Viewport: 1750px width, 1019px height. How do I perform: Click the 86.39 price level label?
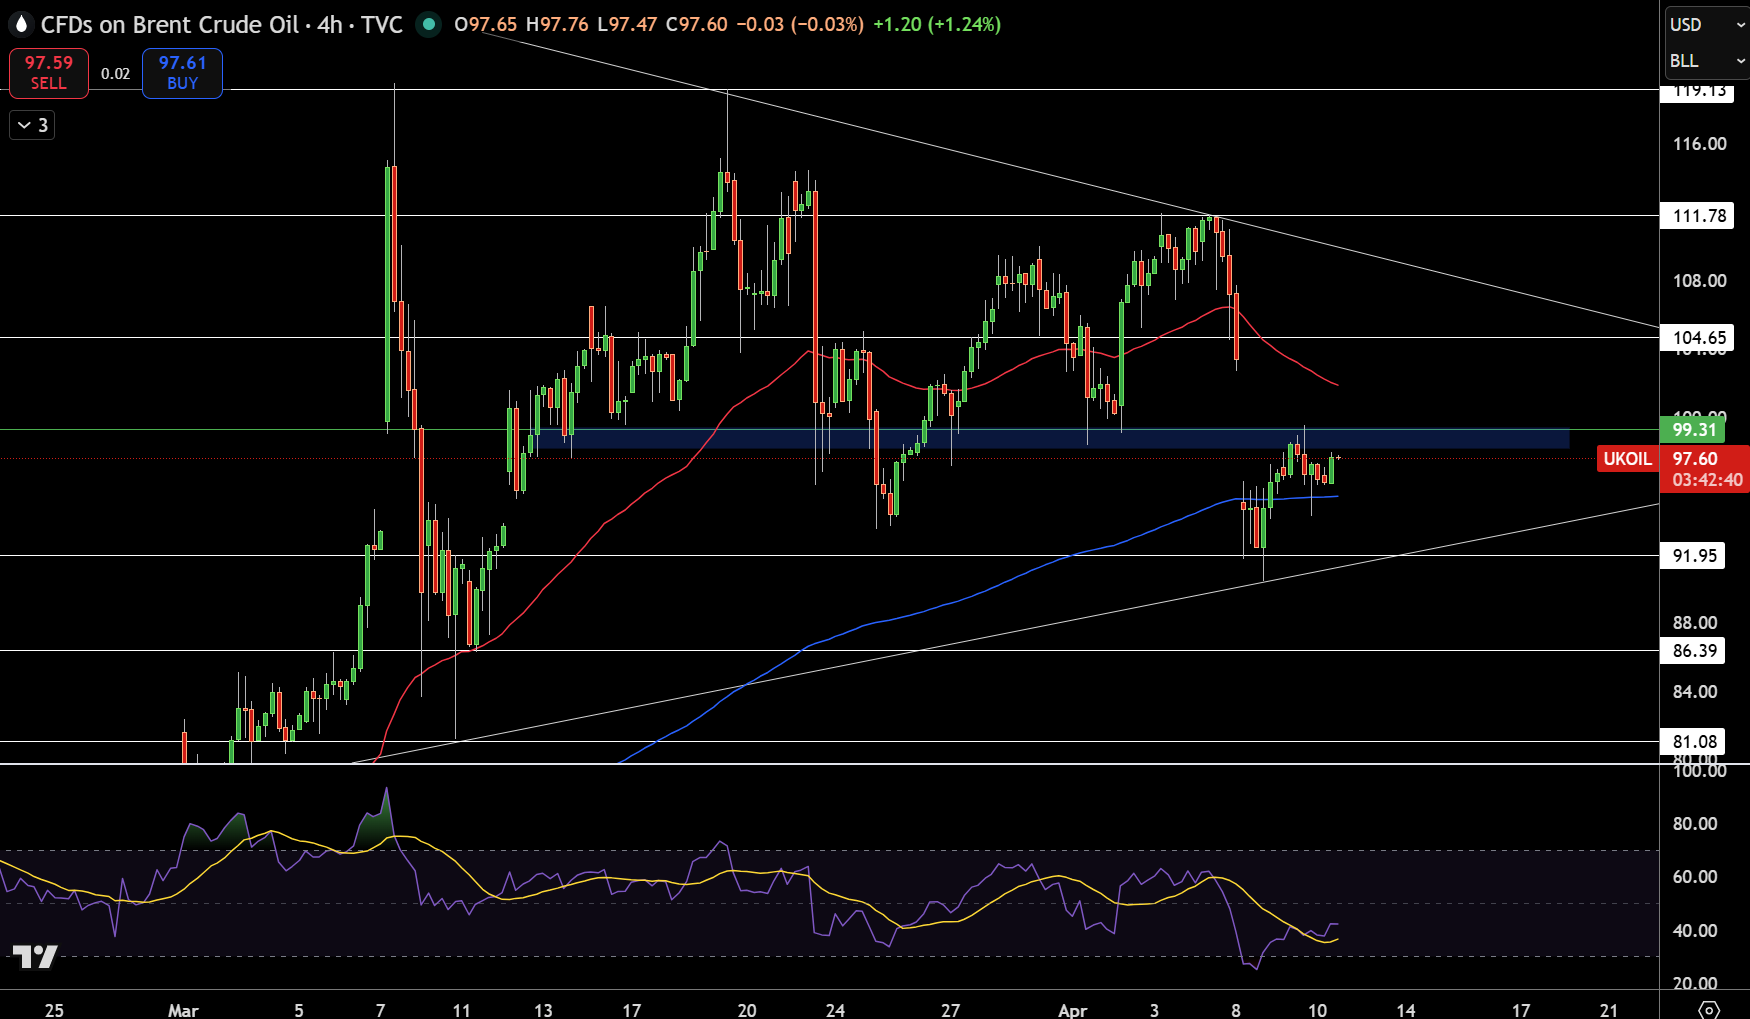[1694, 651]
